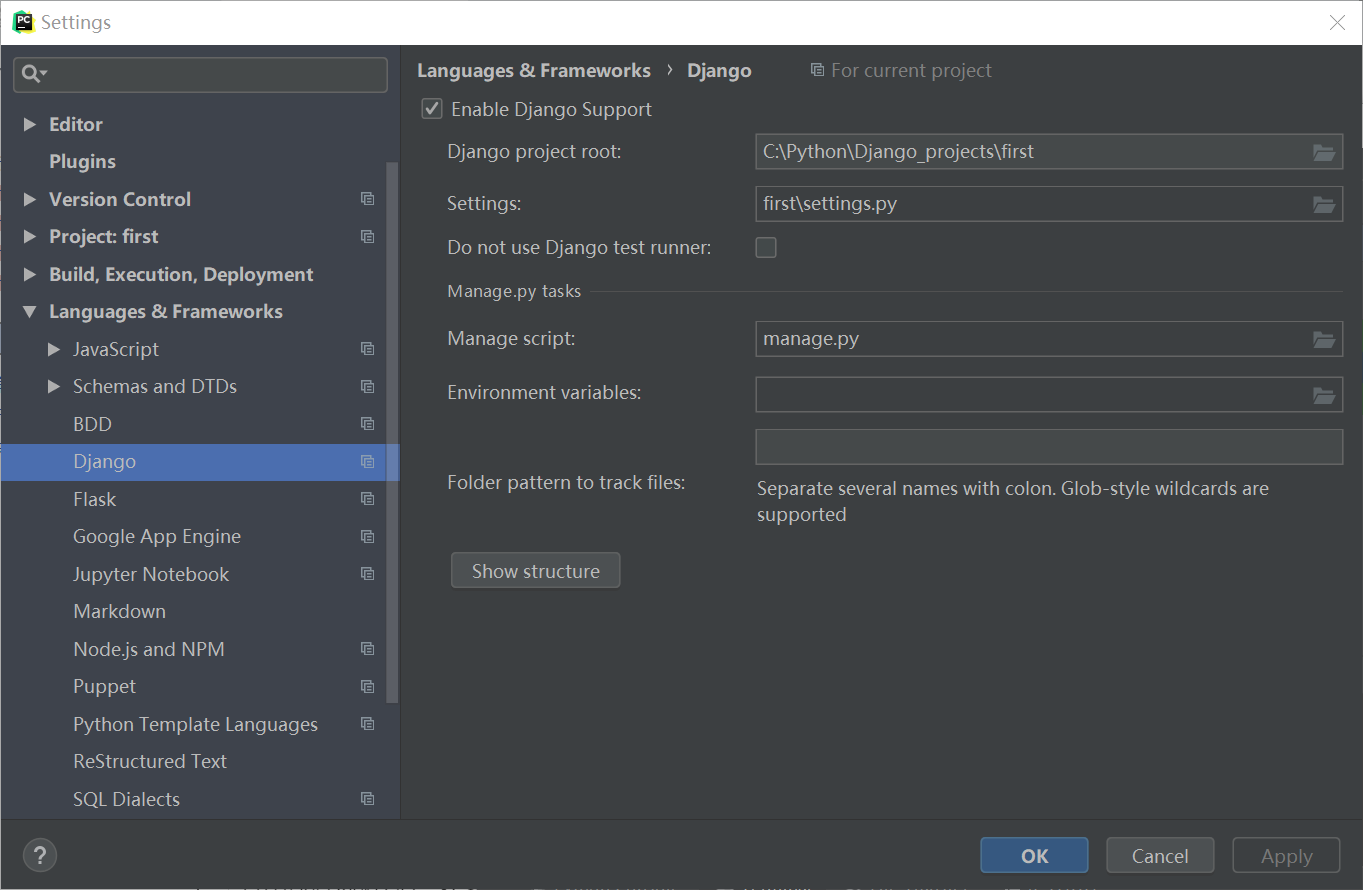
Task: Select Puppet in the settings tree
Action: tap(104, 687)
